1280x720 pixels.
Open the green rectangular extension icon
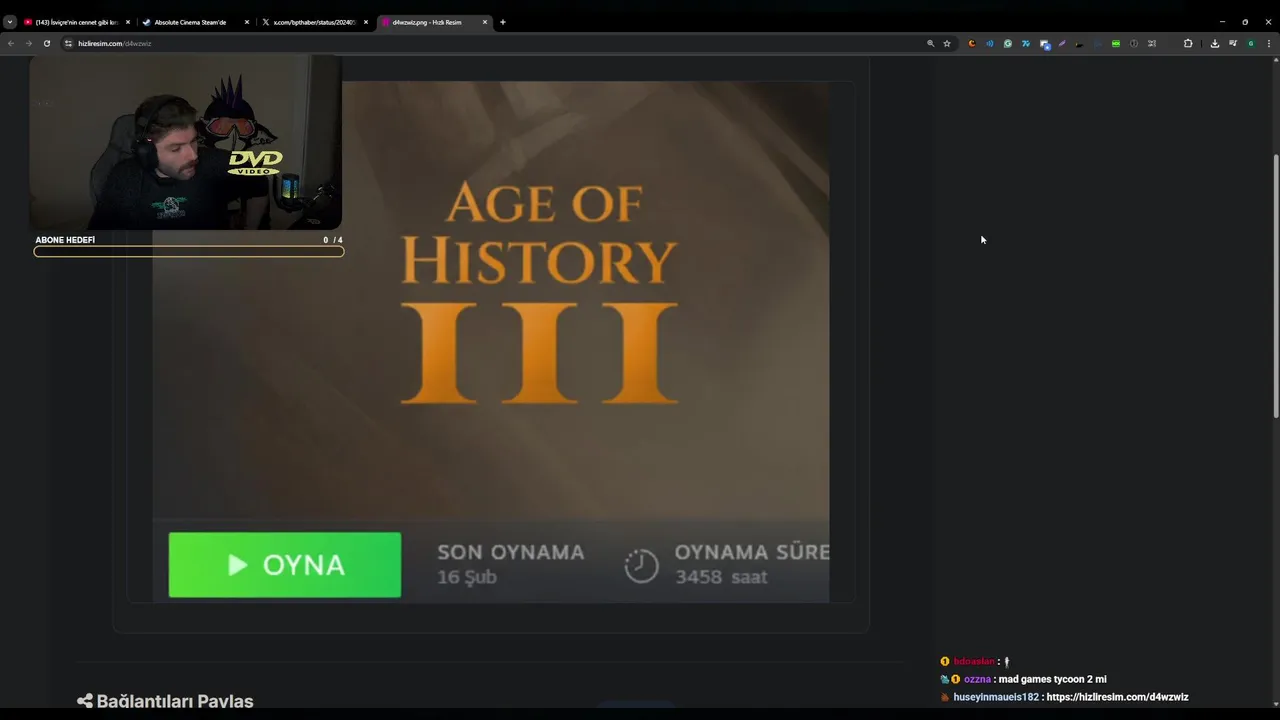tap(1116, 43)
